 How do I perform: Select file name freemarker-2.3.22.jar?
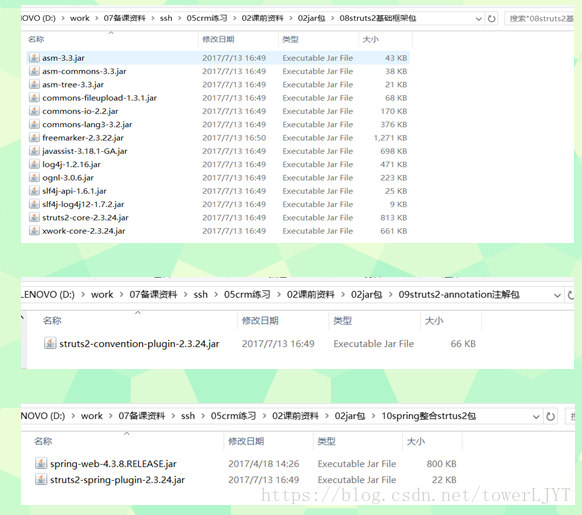tap(83, 138)
